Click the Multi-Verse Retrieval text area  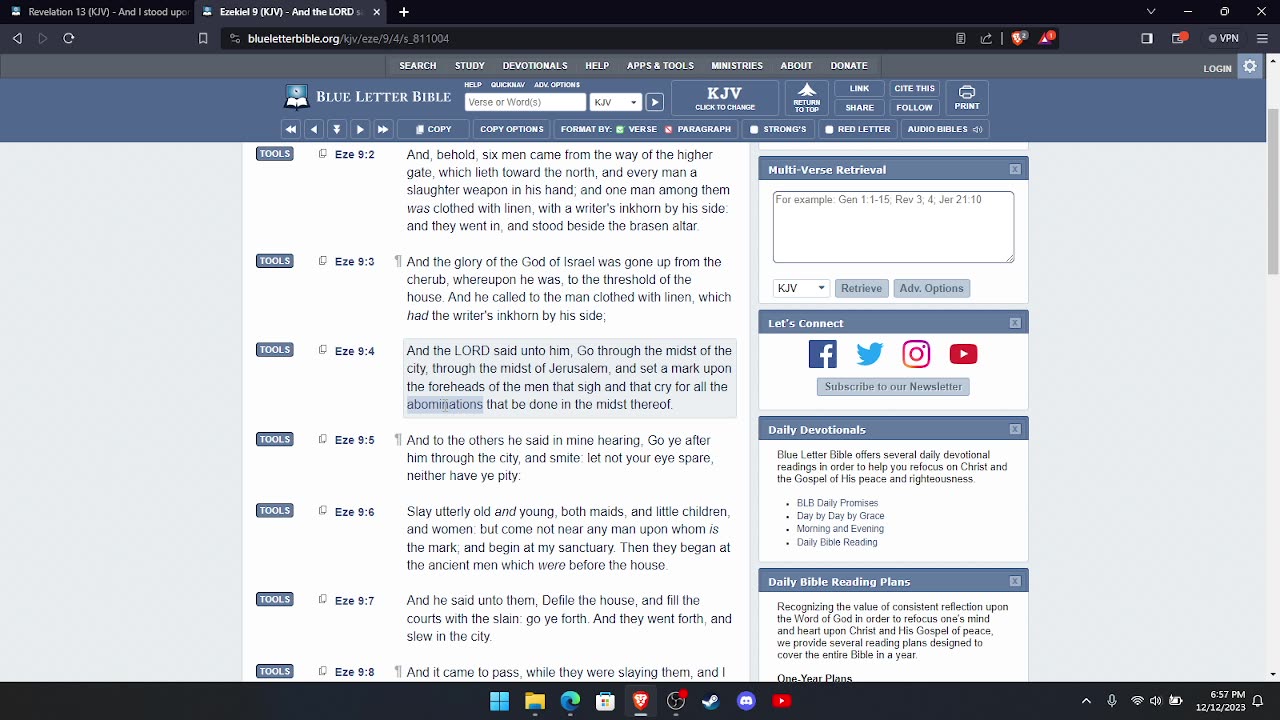tap(893, 227)
